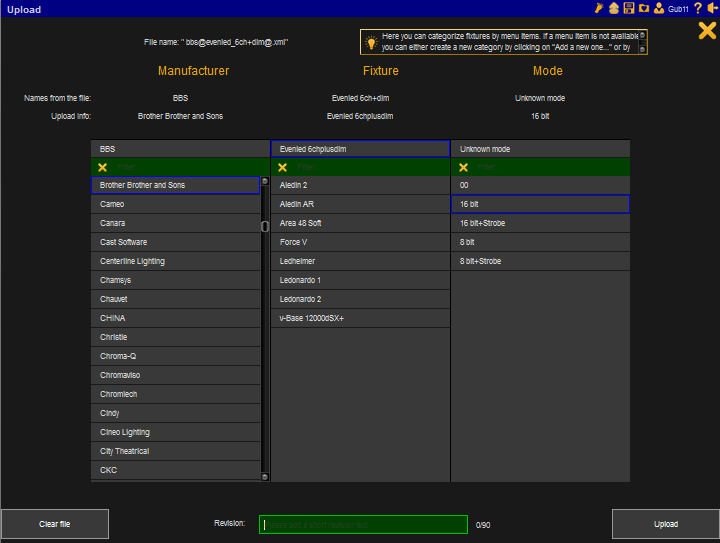Click the Clear file button
Viewport: 720px width, 543px height.
[x=55, y=524]
